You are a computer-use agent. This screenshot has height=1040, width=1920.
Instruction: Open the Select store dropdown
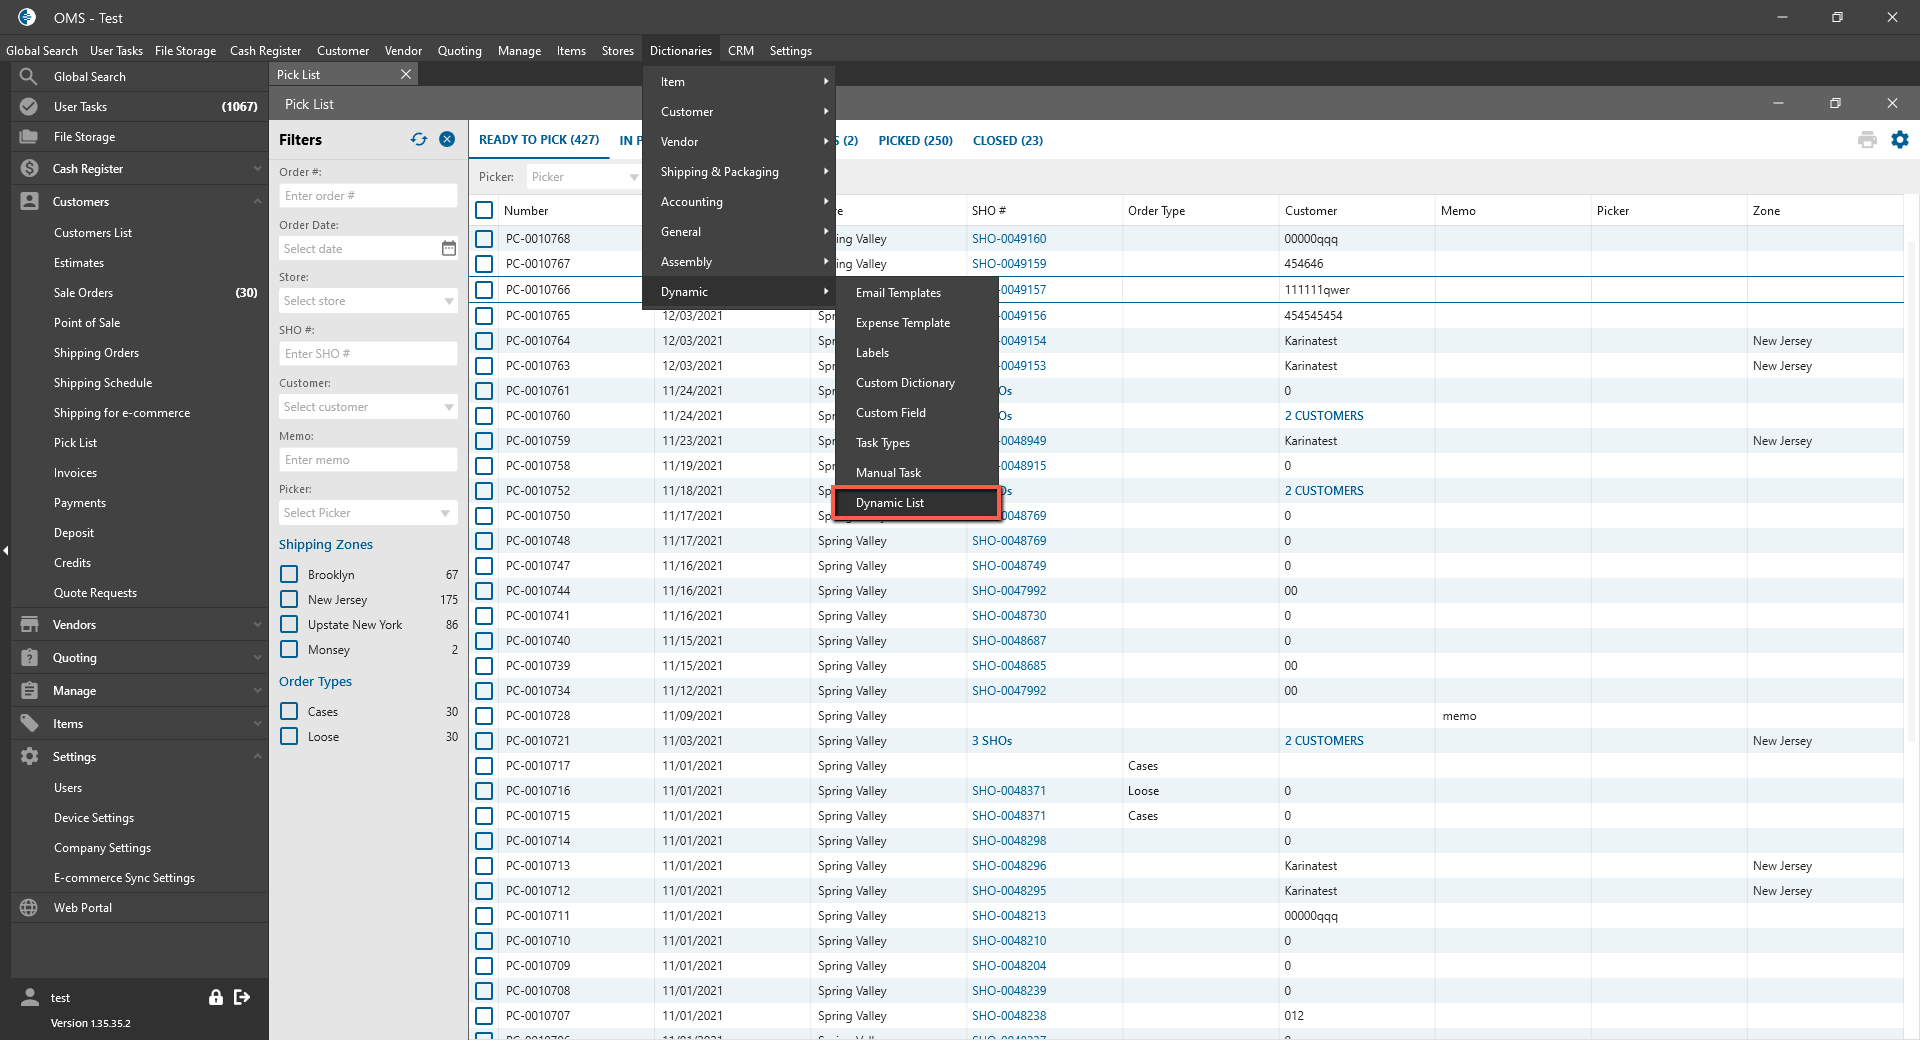point(367,301)
